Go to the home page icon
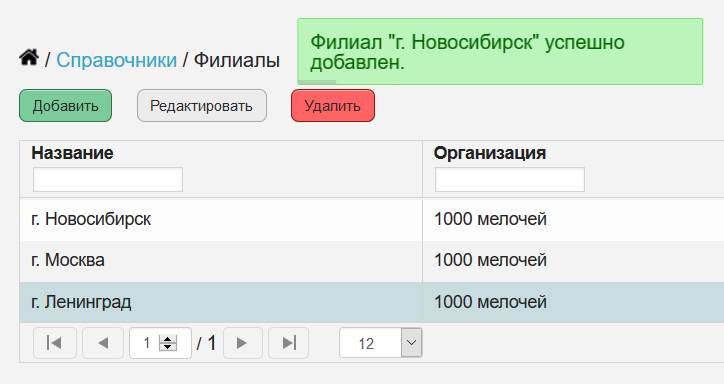The image size is (724, 384). coord(29,58)
